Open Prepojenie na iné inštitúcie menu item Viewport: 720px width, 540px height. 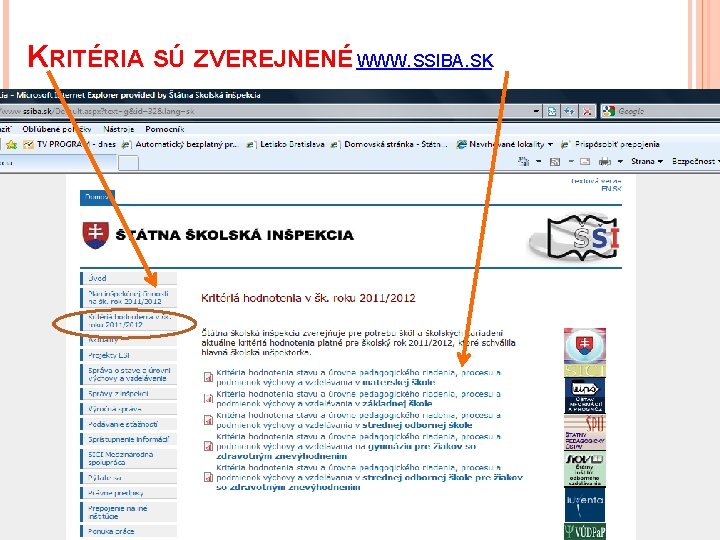[129, 512]
